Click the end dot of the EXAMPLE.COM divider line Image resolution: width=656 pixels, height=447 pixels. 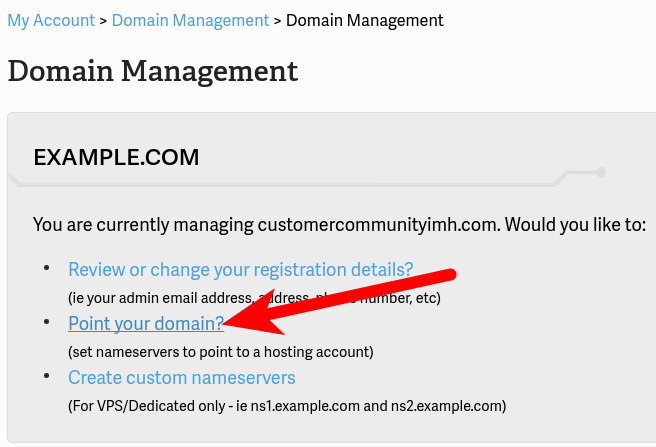click(x=601, y=172)
